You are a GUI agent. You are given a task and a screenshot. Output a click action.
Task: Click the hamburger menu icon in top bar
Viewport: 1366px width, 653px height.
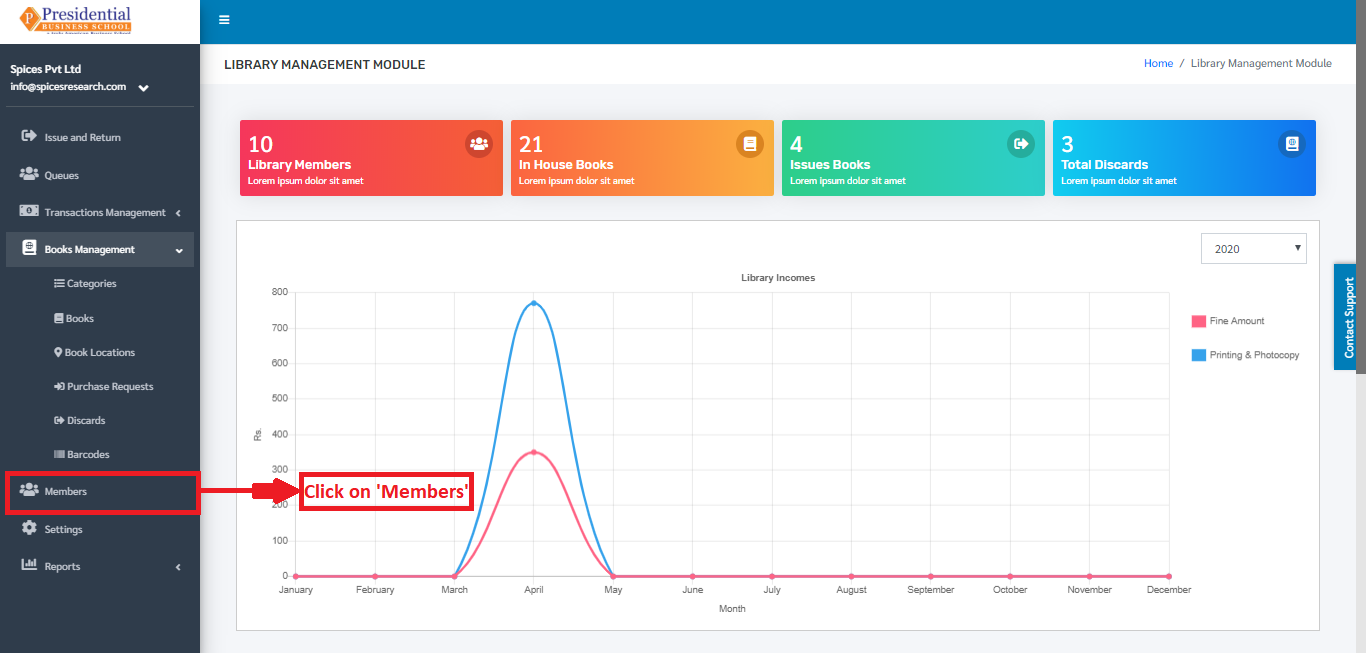tap(224, 20)
